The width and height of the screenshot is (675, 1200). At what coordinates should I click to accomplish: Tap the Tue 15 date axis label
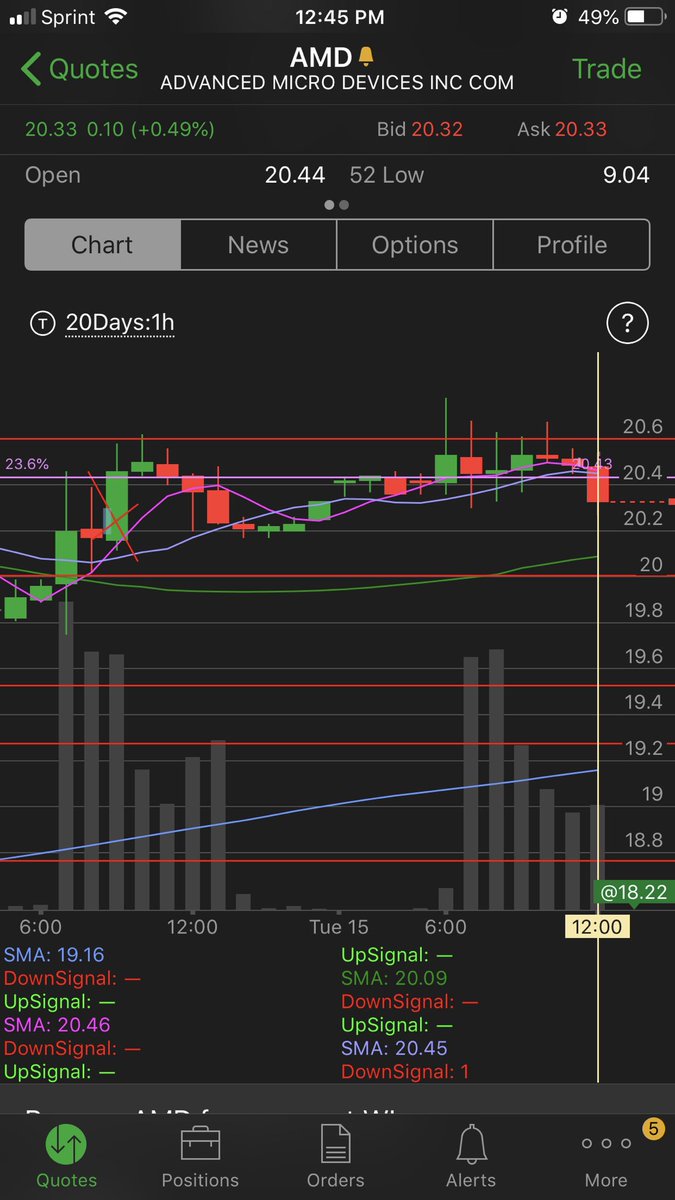coord(339,927)
